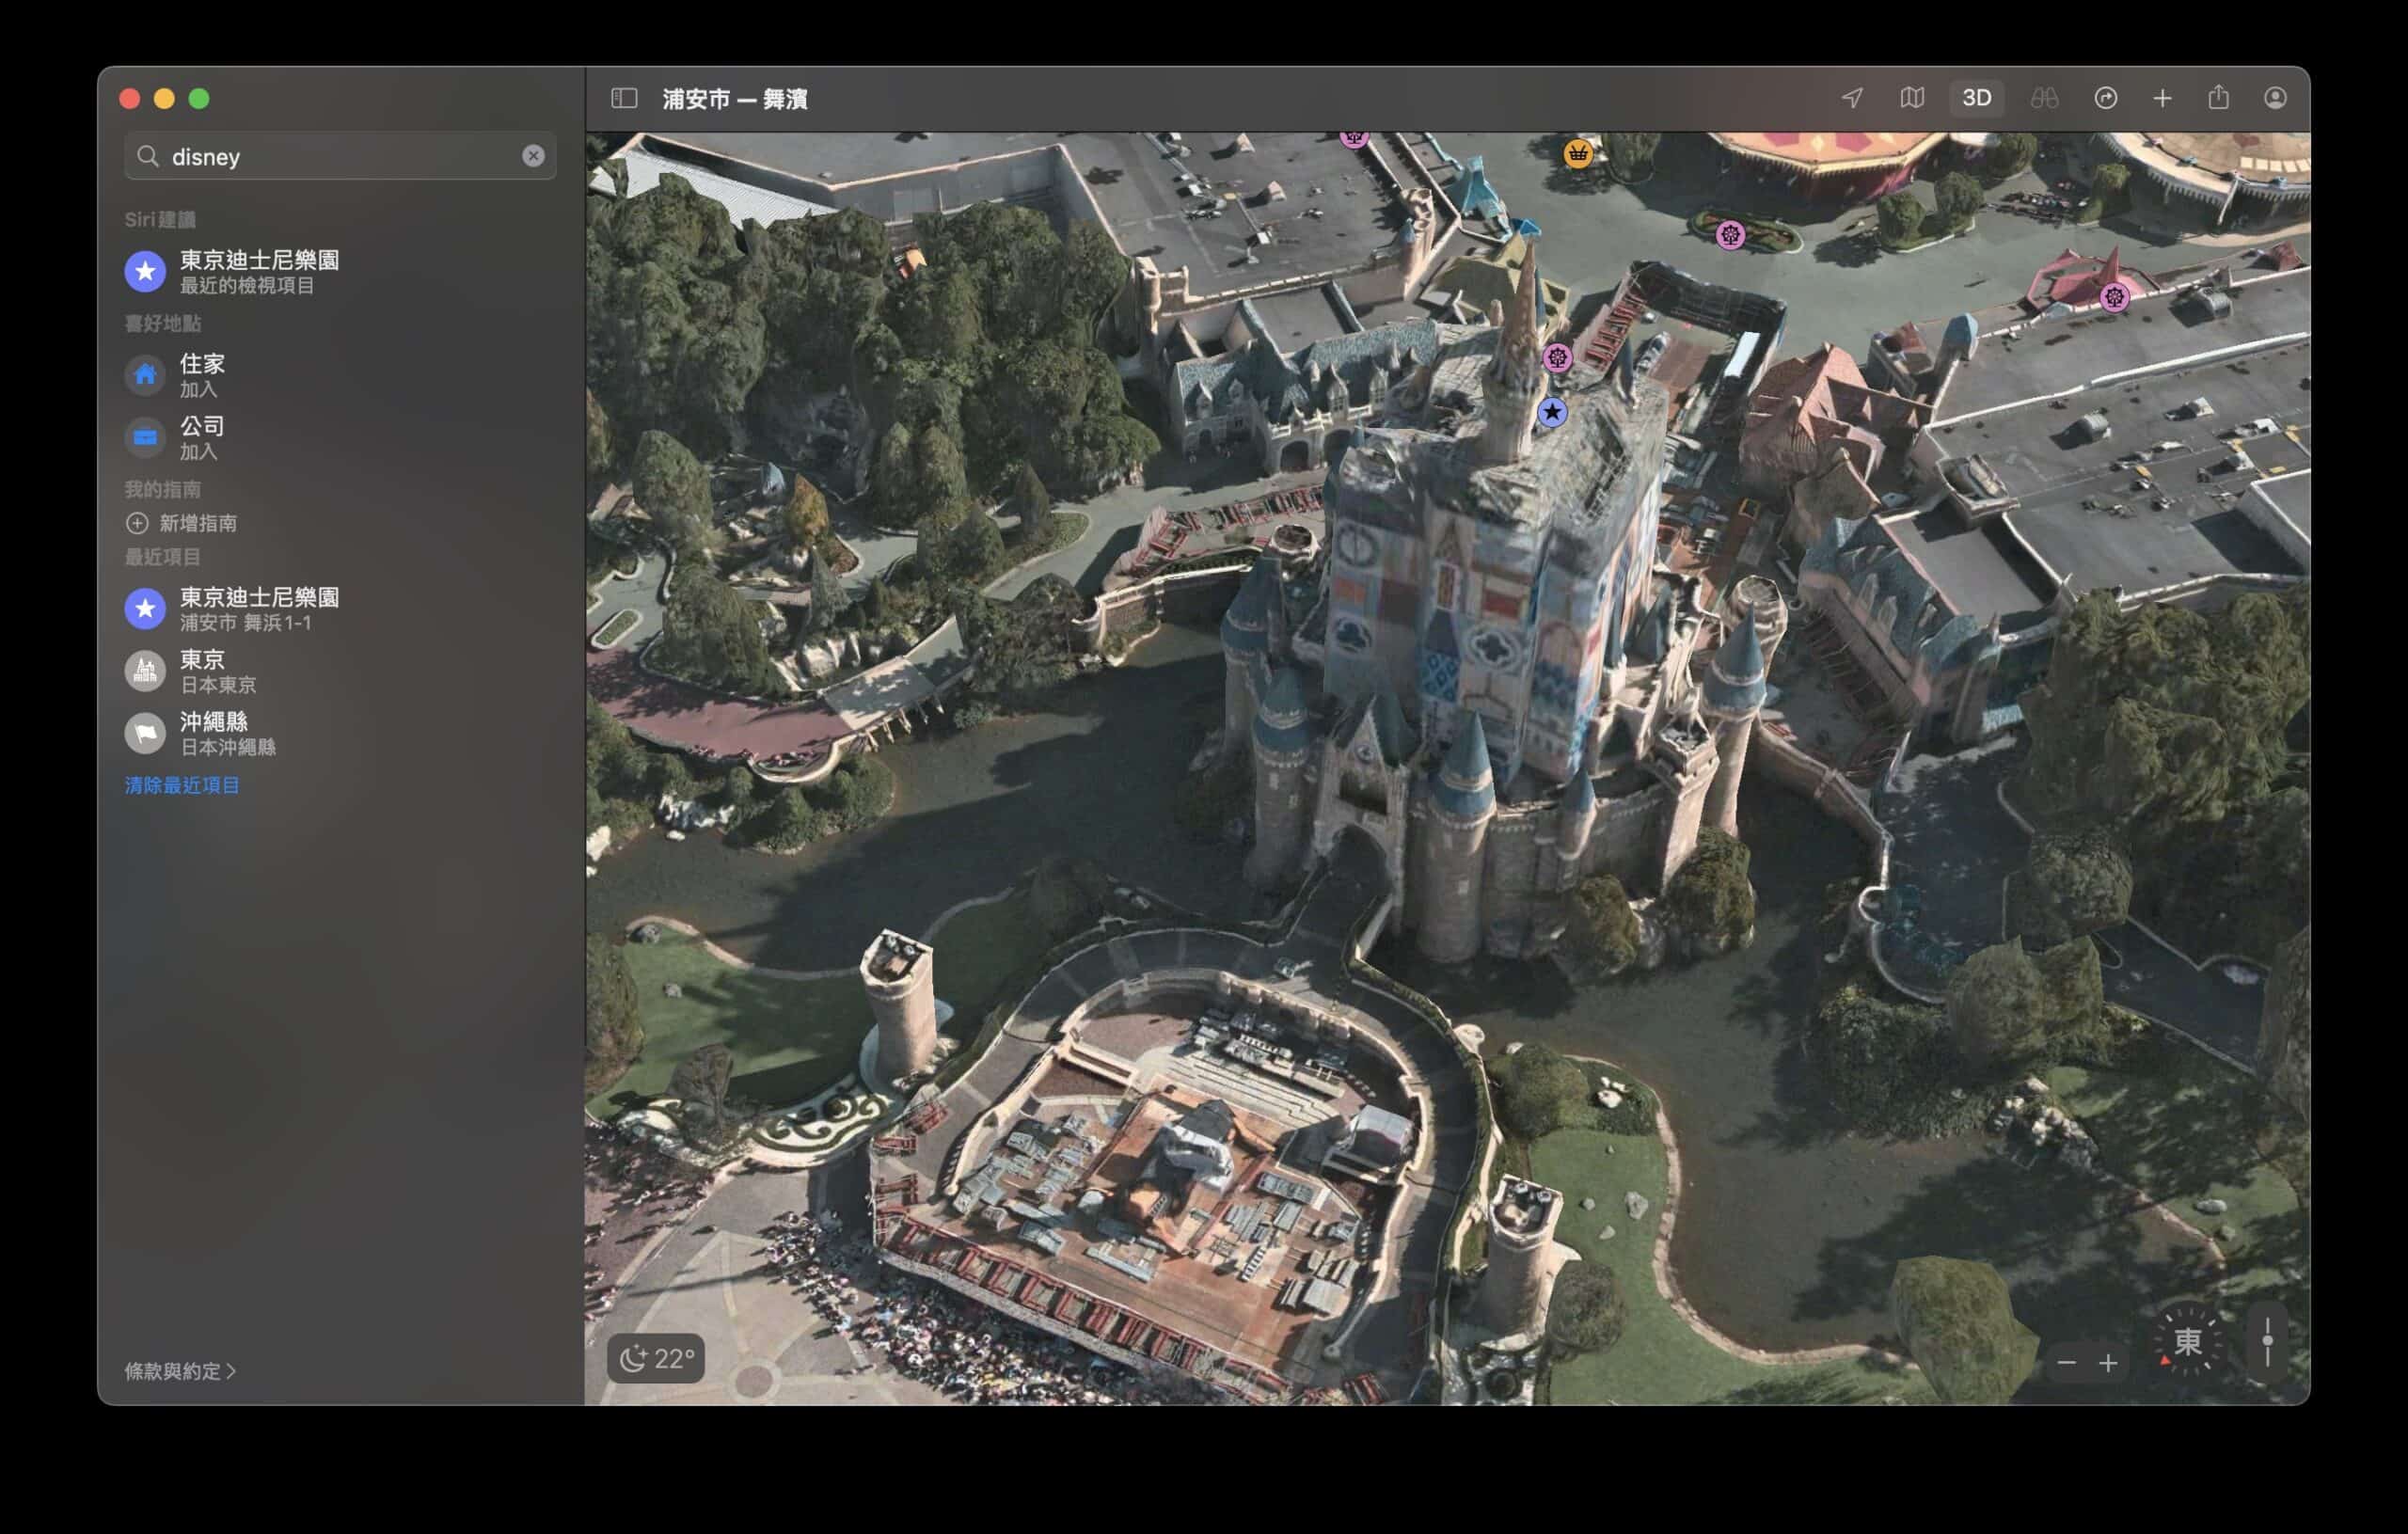Open directions from the toolbar

(2105, 98)
